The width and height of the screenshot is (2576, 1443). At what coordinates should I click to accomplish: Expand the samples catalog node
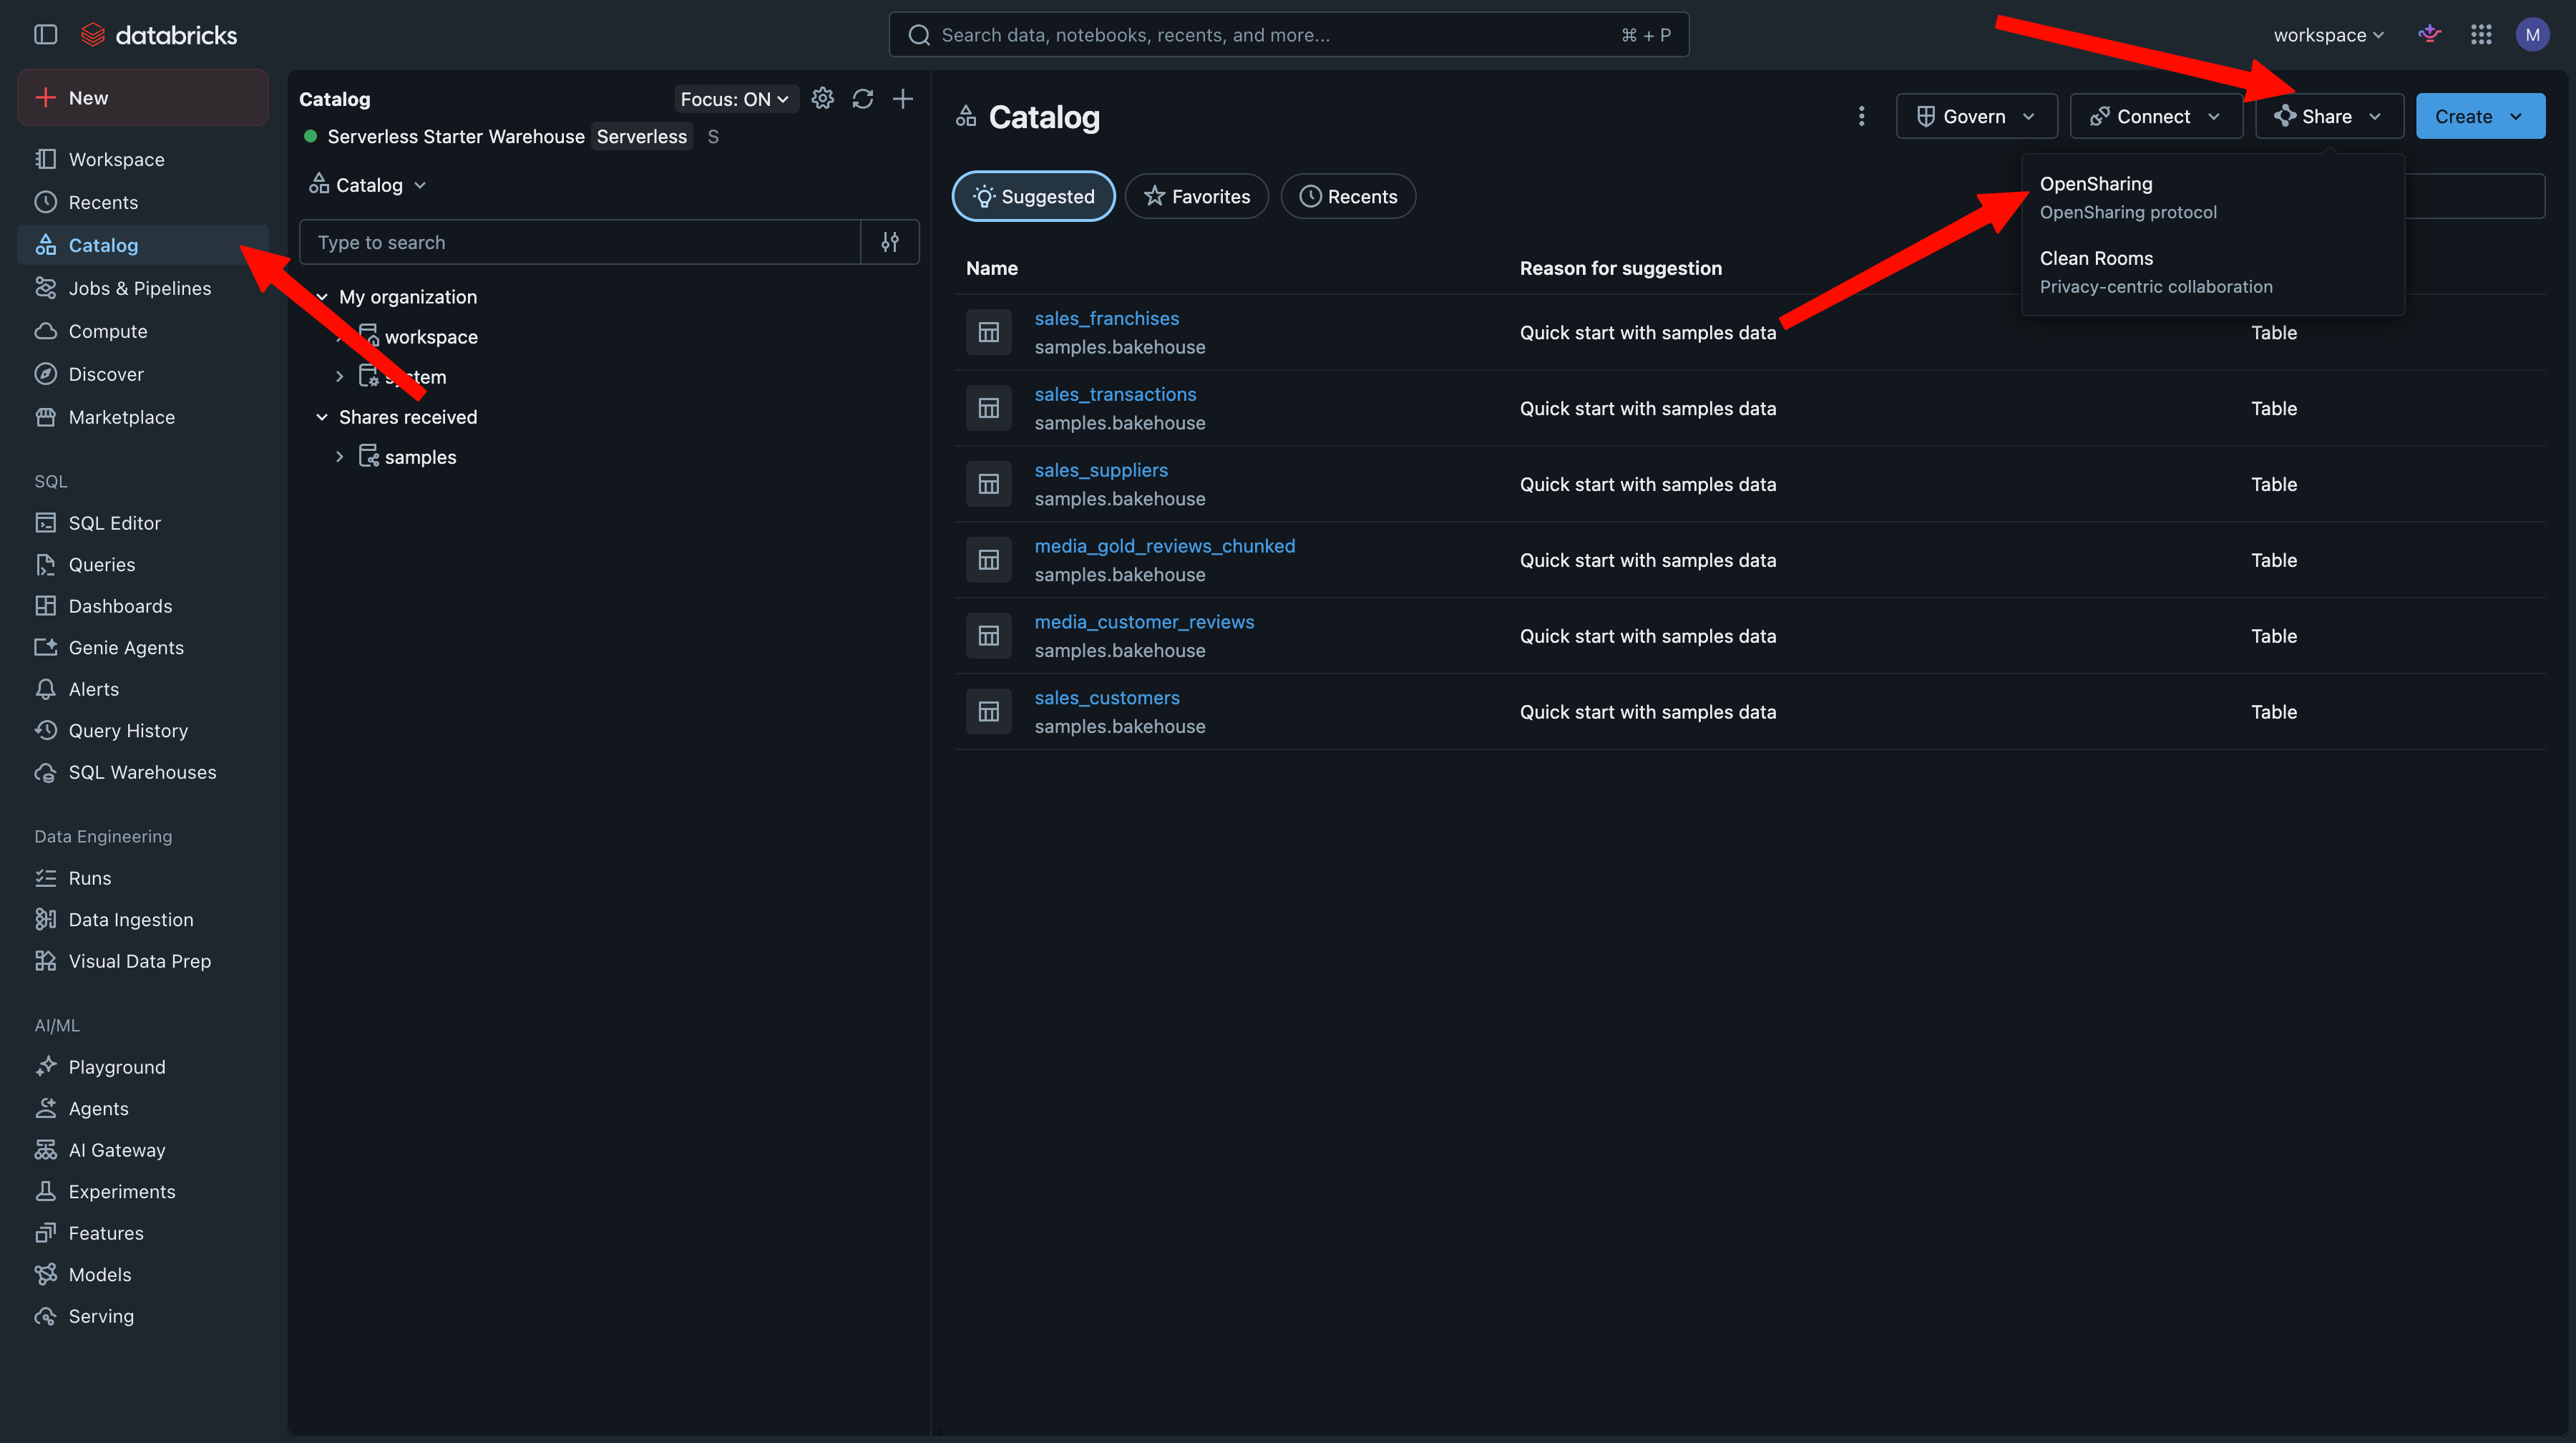click(x=340, y=457)
